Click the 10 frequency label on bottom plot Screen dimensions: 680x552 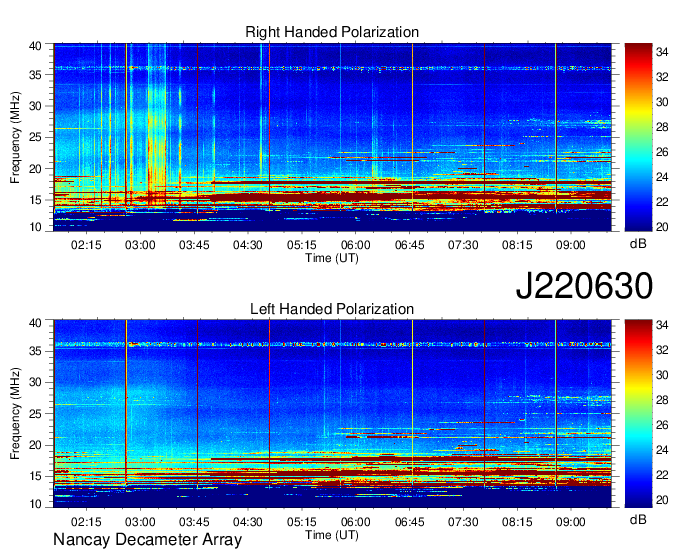(35, 504)
